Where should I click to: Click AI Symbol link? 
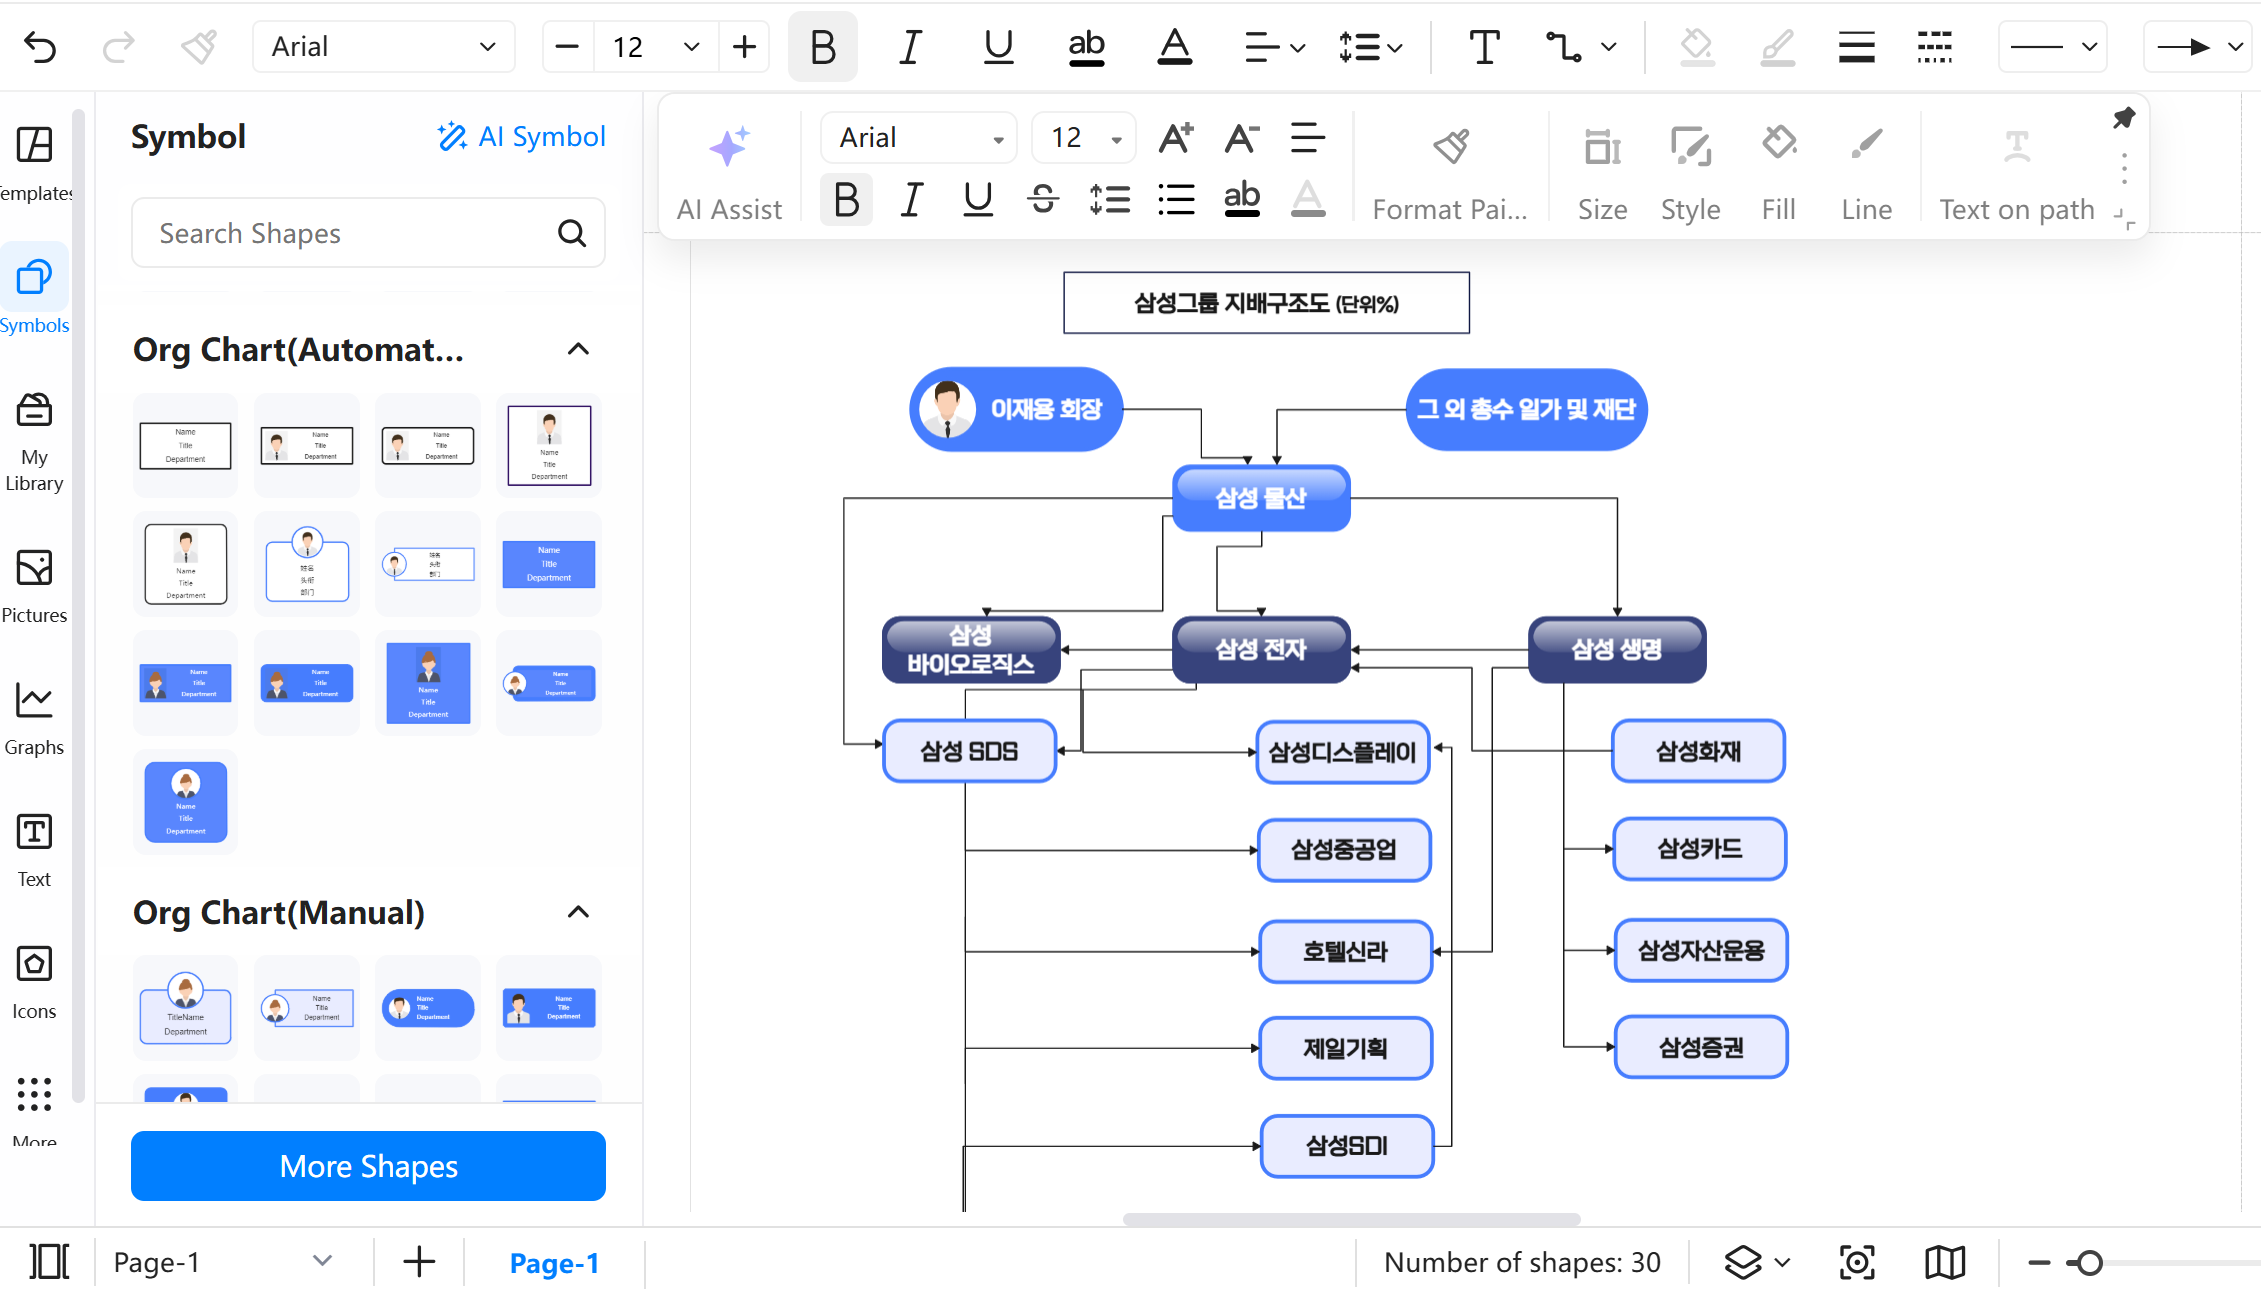pyautogui.click(x=521, y=137)
